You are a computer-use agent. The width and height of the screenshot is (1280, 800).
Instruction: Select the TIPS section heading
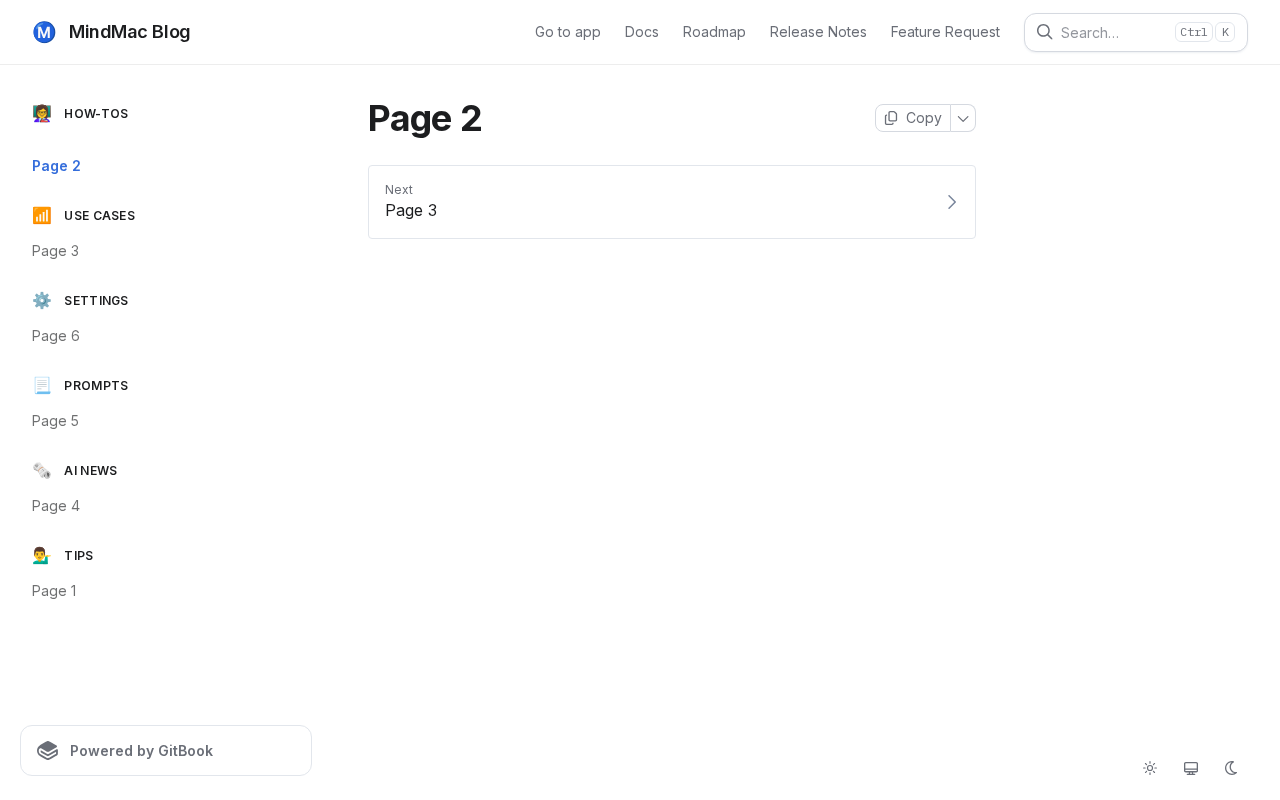click(79, 556)
